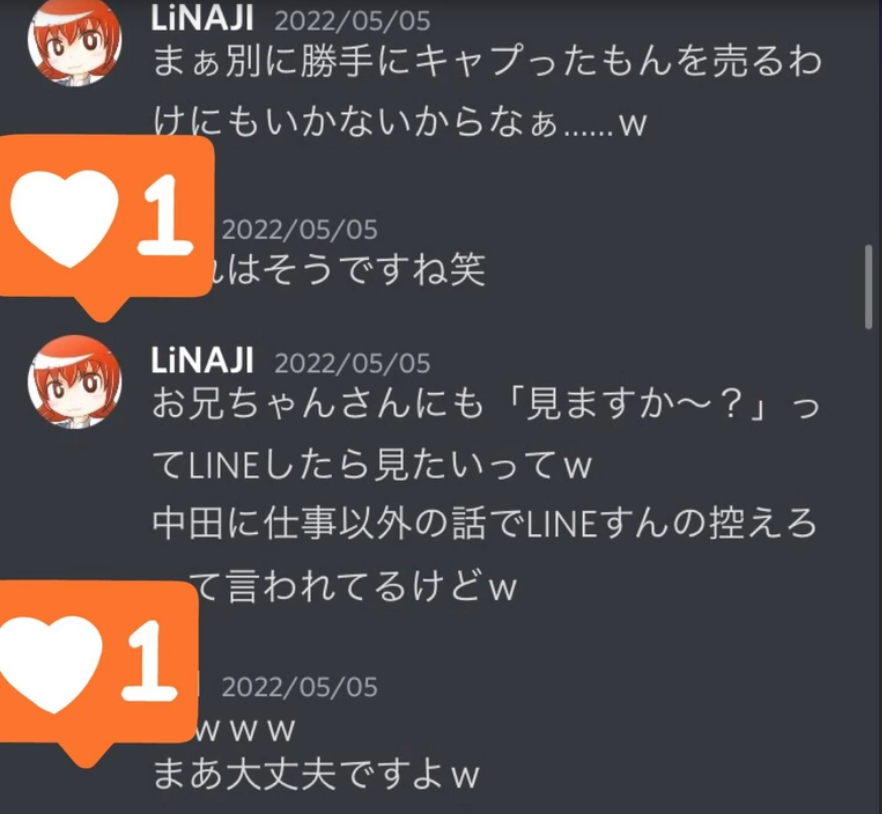The height and width of the screenshot is (814, 882).
Task: Click the timestamp above the www message
Action: [x=299, y=687]
